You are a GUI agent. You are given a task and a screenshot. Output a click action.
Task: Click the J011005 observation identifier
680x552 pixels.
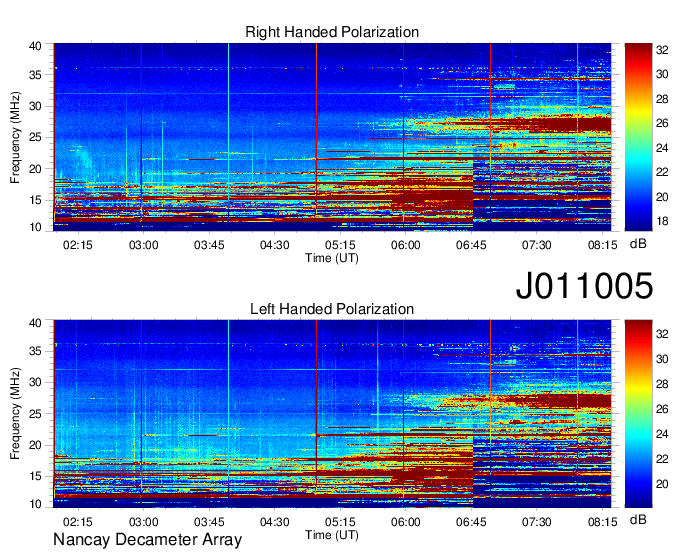click(x=584, y=286)
